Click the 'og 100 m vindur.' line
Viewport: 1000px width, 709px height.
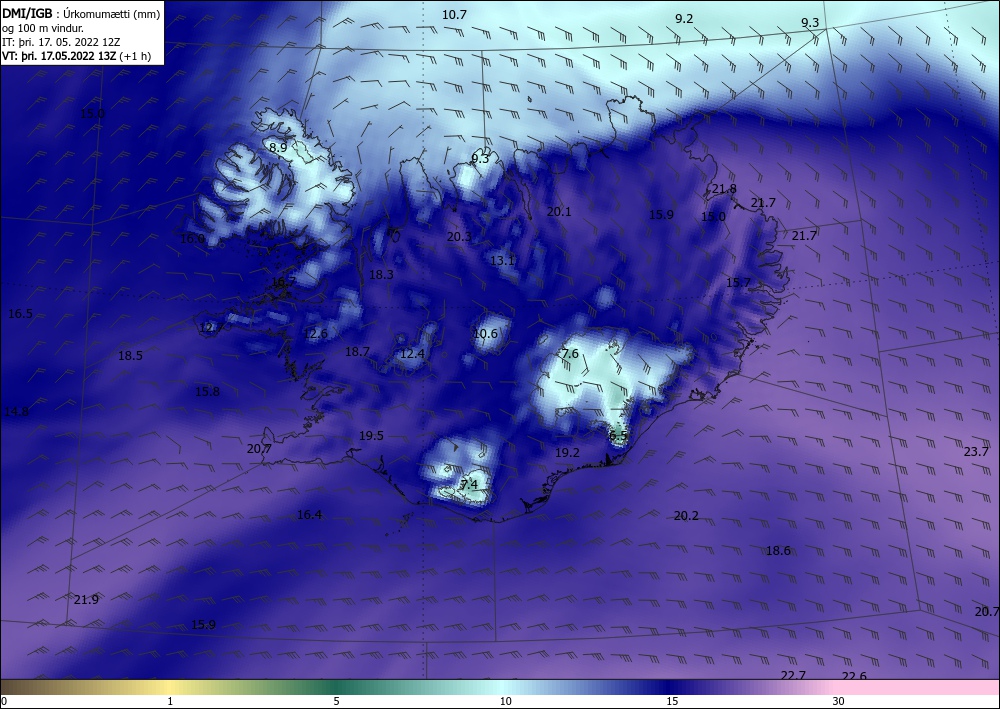(x=43, y=28)
